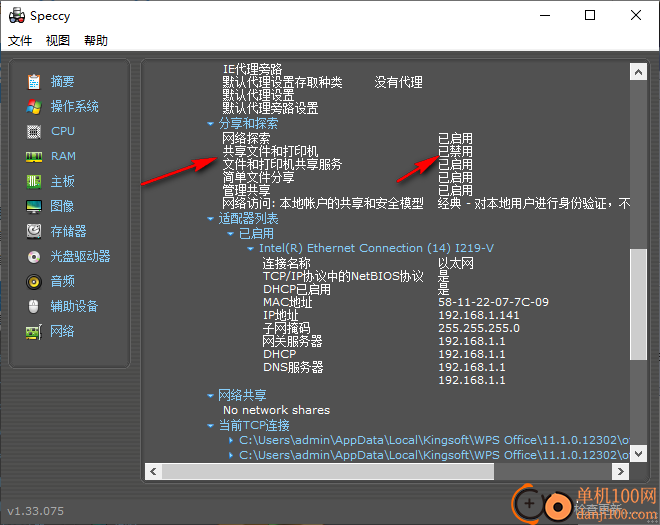Click the 共享文件和打印机 row
Viewport: 660px width, 525px height.
click(x=347, y=151)
